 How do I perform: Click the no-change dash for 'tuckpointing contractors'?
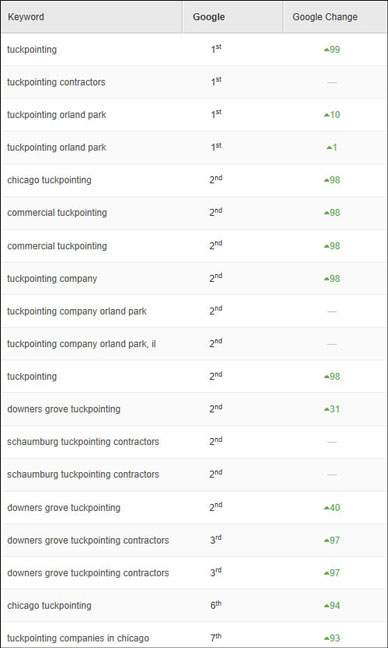(x=332, y=82)
